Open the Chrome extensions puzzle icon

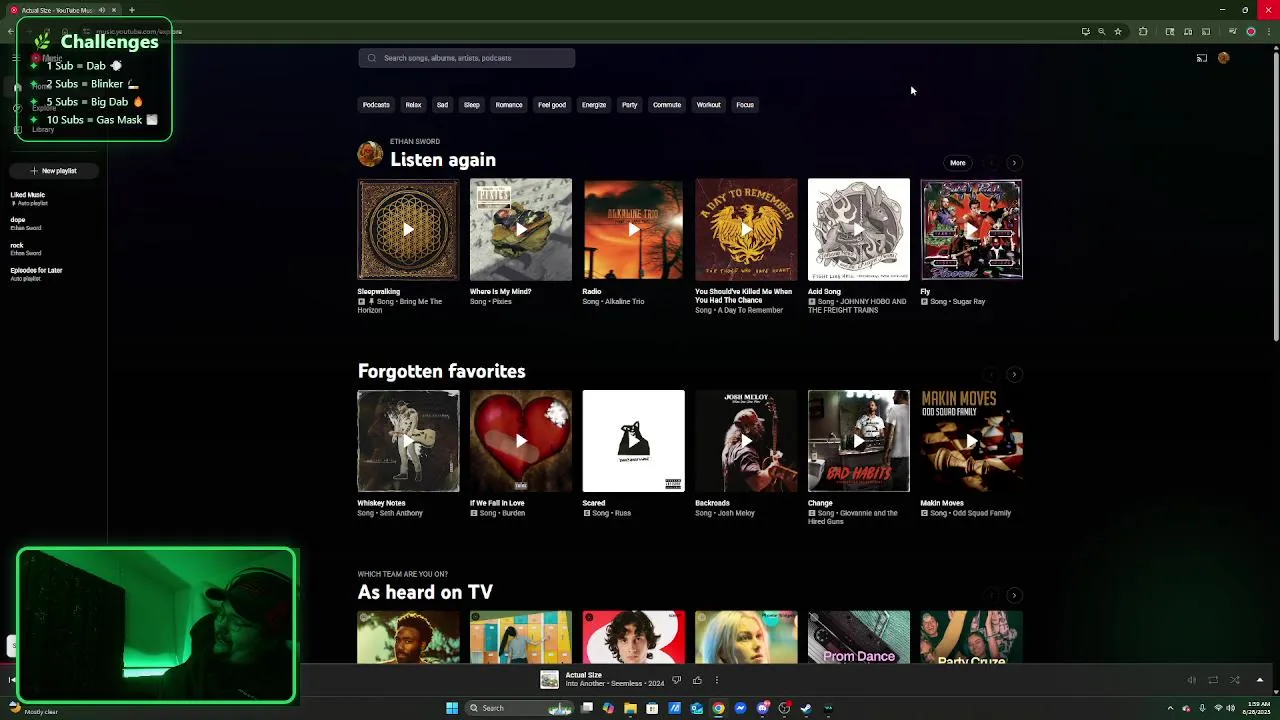coord(1143,31)
